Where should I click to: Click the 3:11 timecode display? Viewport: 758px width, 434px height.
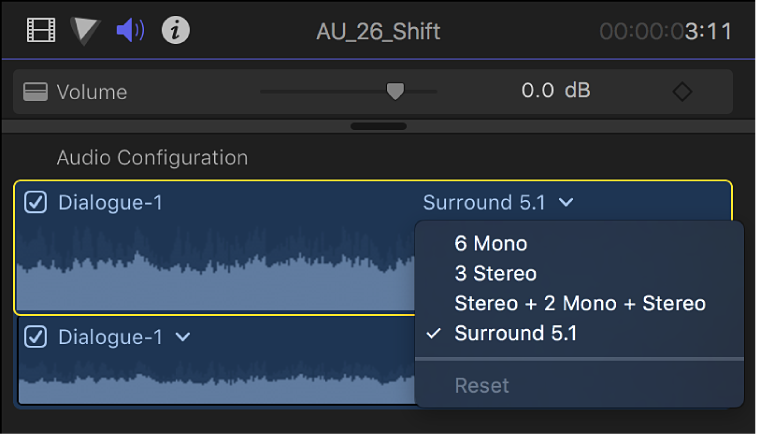(x=666, y=31)
